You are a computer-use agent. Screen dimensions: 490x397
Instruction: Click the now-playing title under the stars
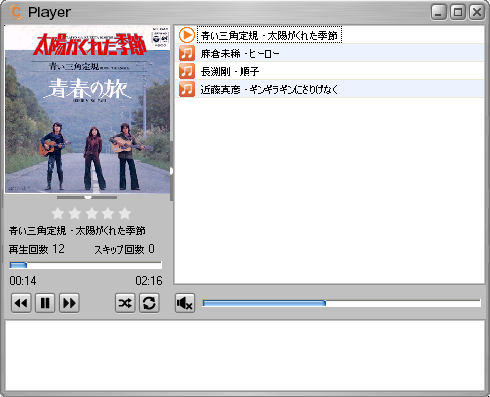(x=77, y=231)
